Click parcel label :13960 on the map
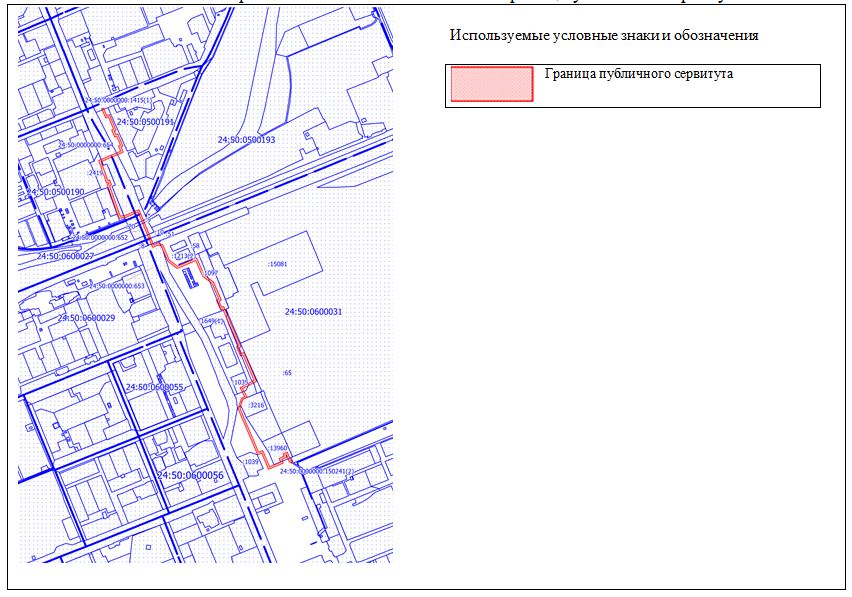Screen dimensions: 852x597 pyautogui.click(x=278, y=449)
